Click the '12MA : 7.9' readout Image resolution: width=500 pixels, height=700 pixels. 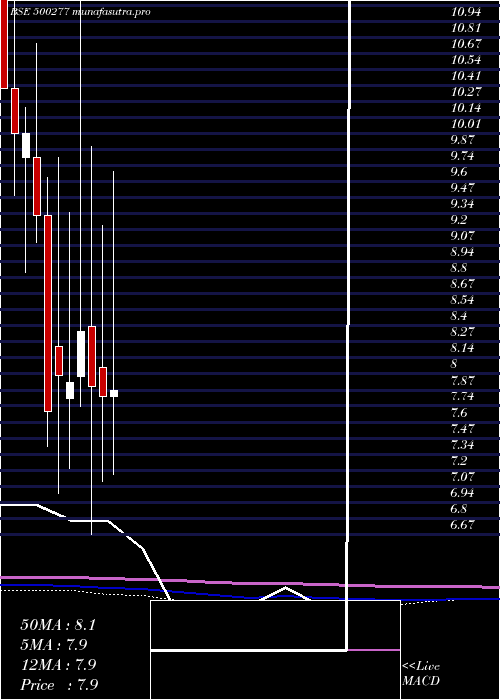pyautogui.click(x=58, y=665)
